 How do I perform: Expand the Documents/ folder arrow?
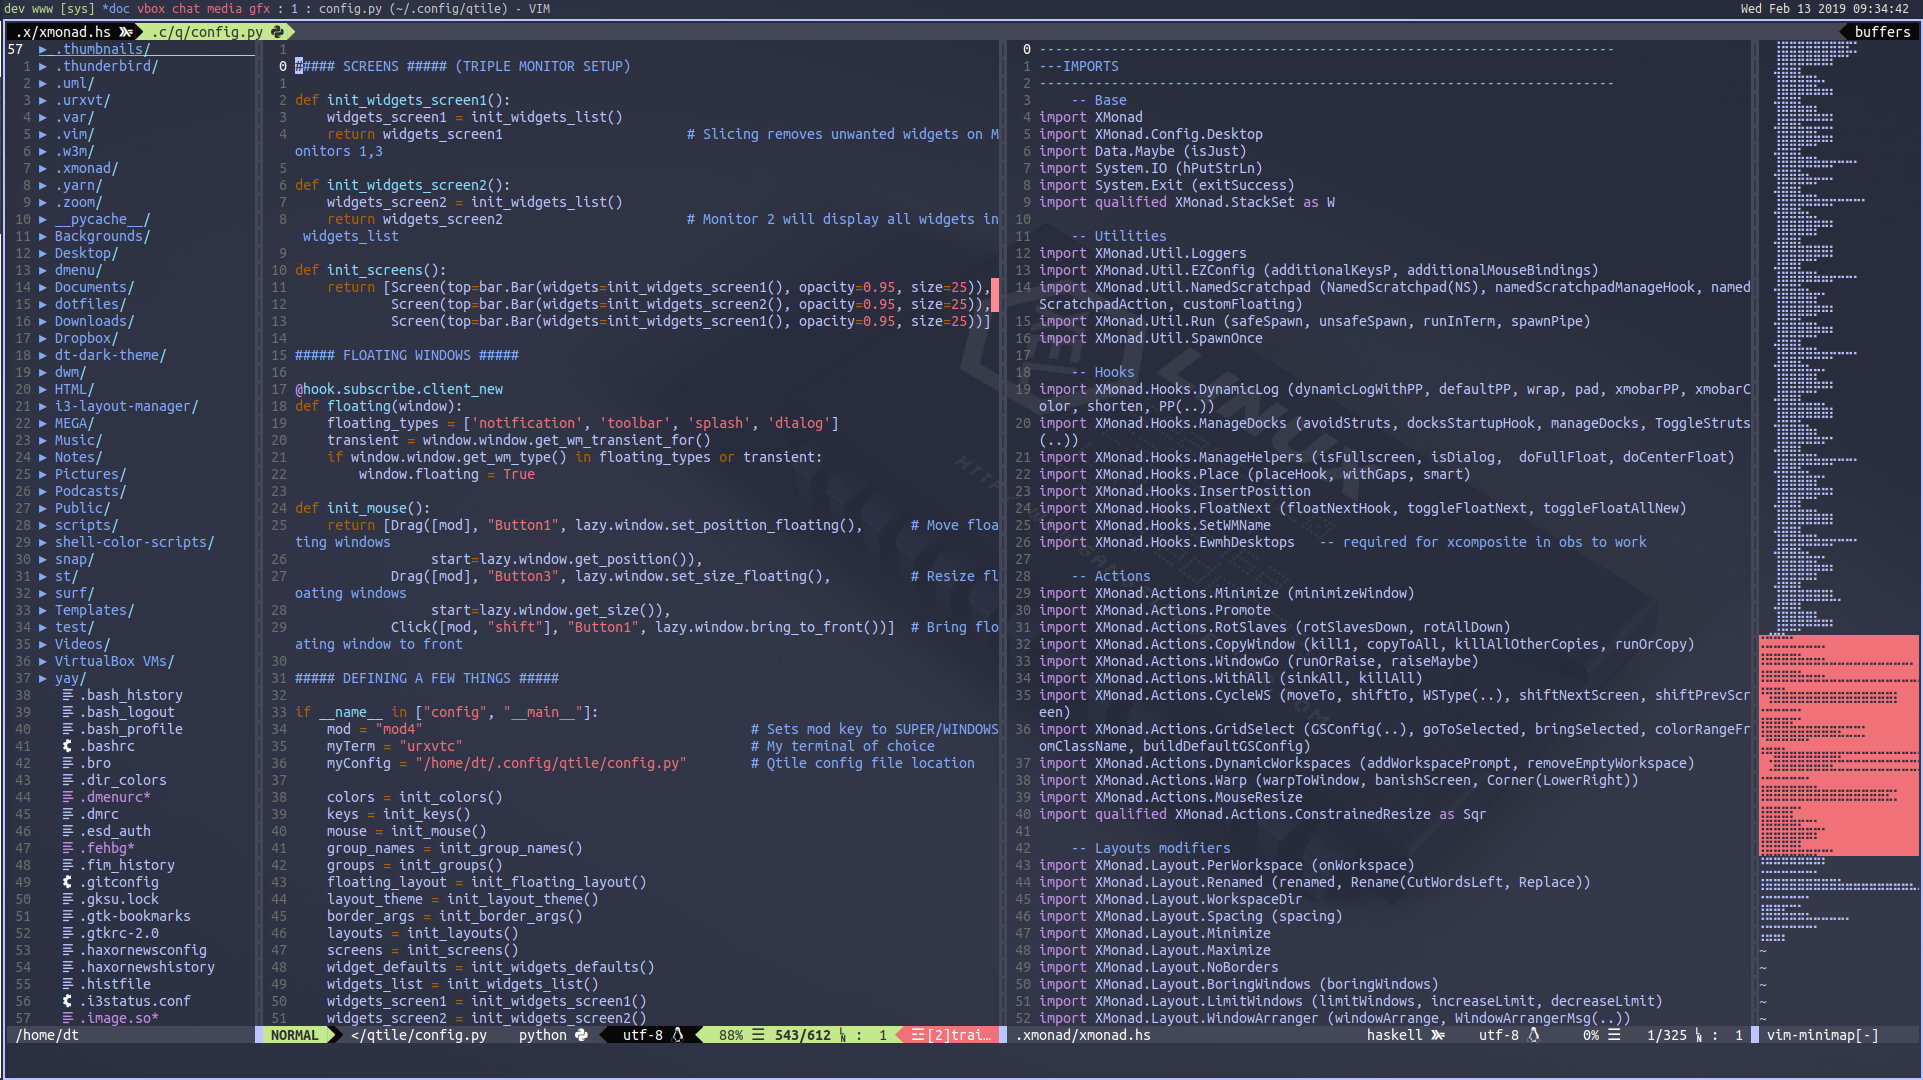point(43,287)
